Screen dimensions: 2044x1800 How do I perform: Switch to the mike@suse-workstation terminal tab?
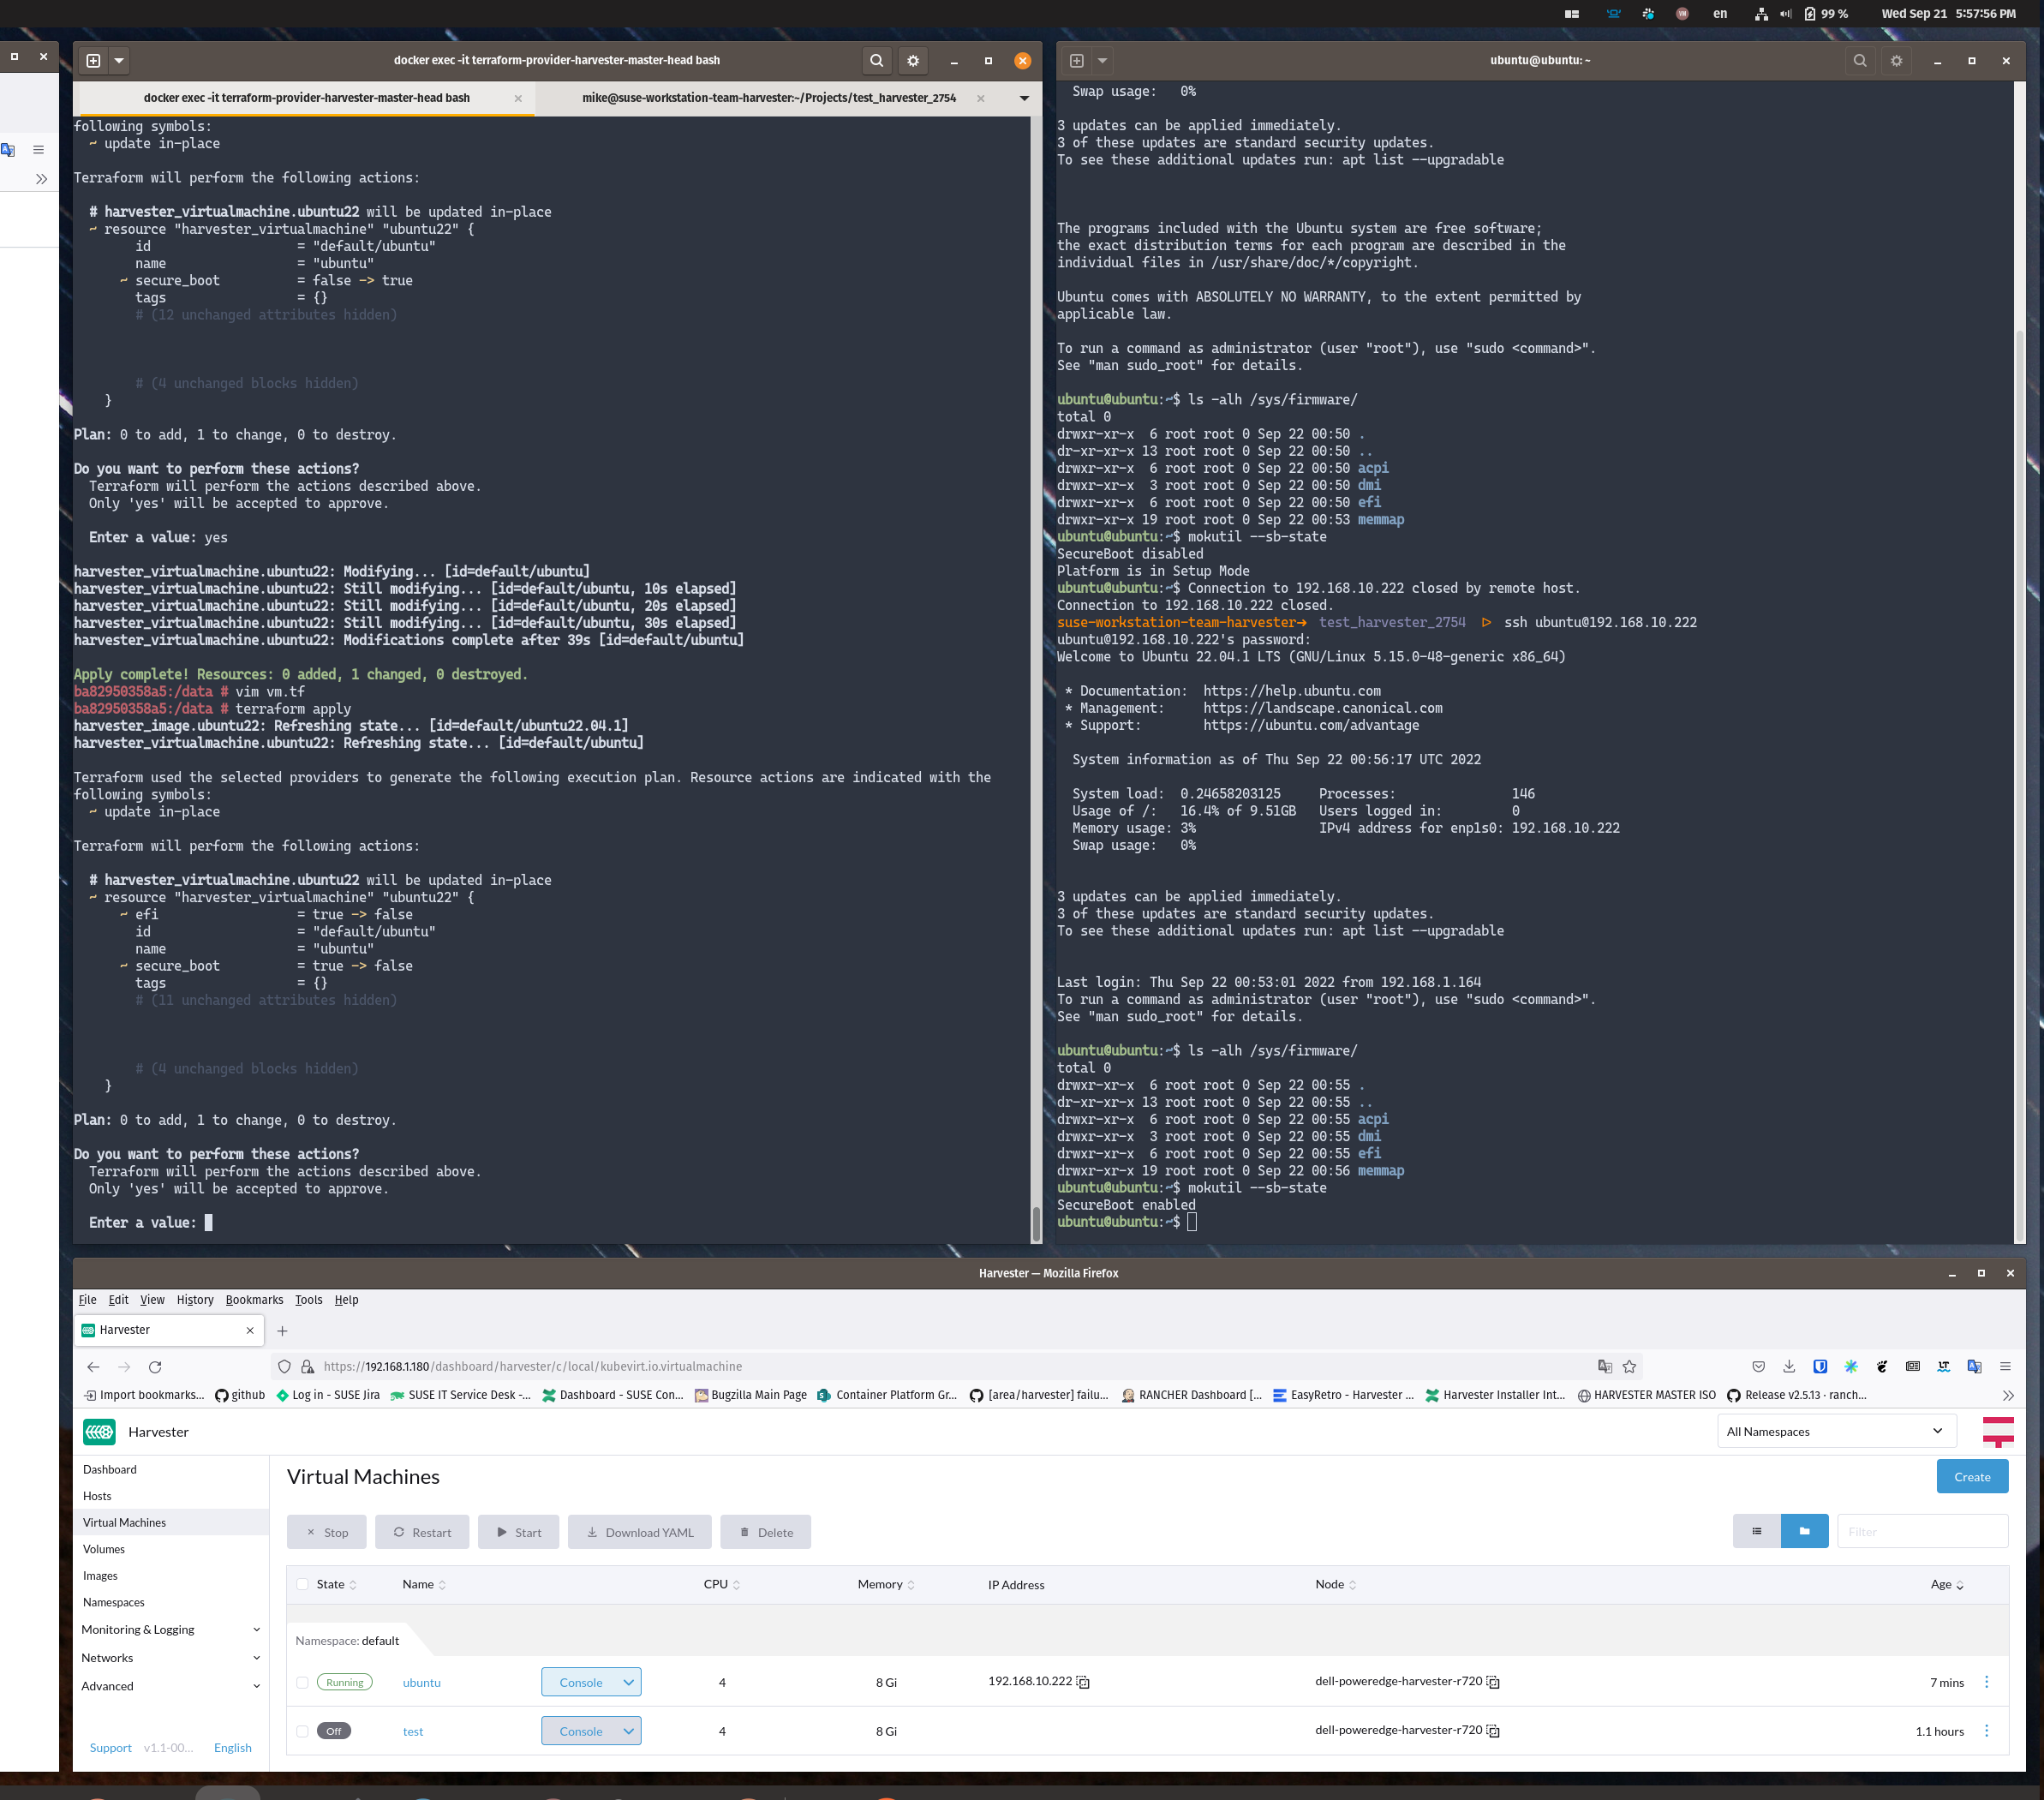(768, 97)
